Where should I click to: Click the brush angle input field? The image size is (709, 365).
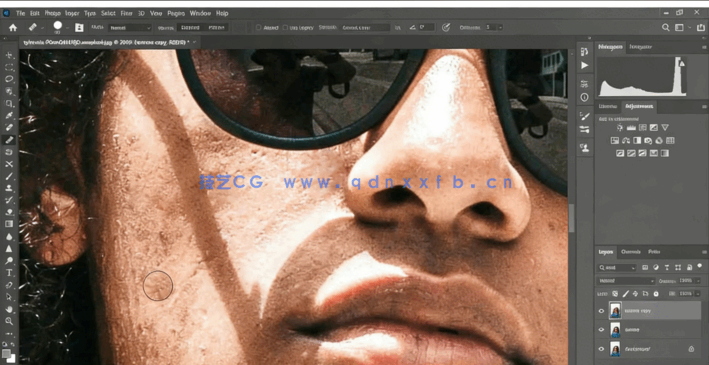coord(426,28)
